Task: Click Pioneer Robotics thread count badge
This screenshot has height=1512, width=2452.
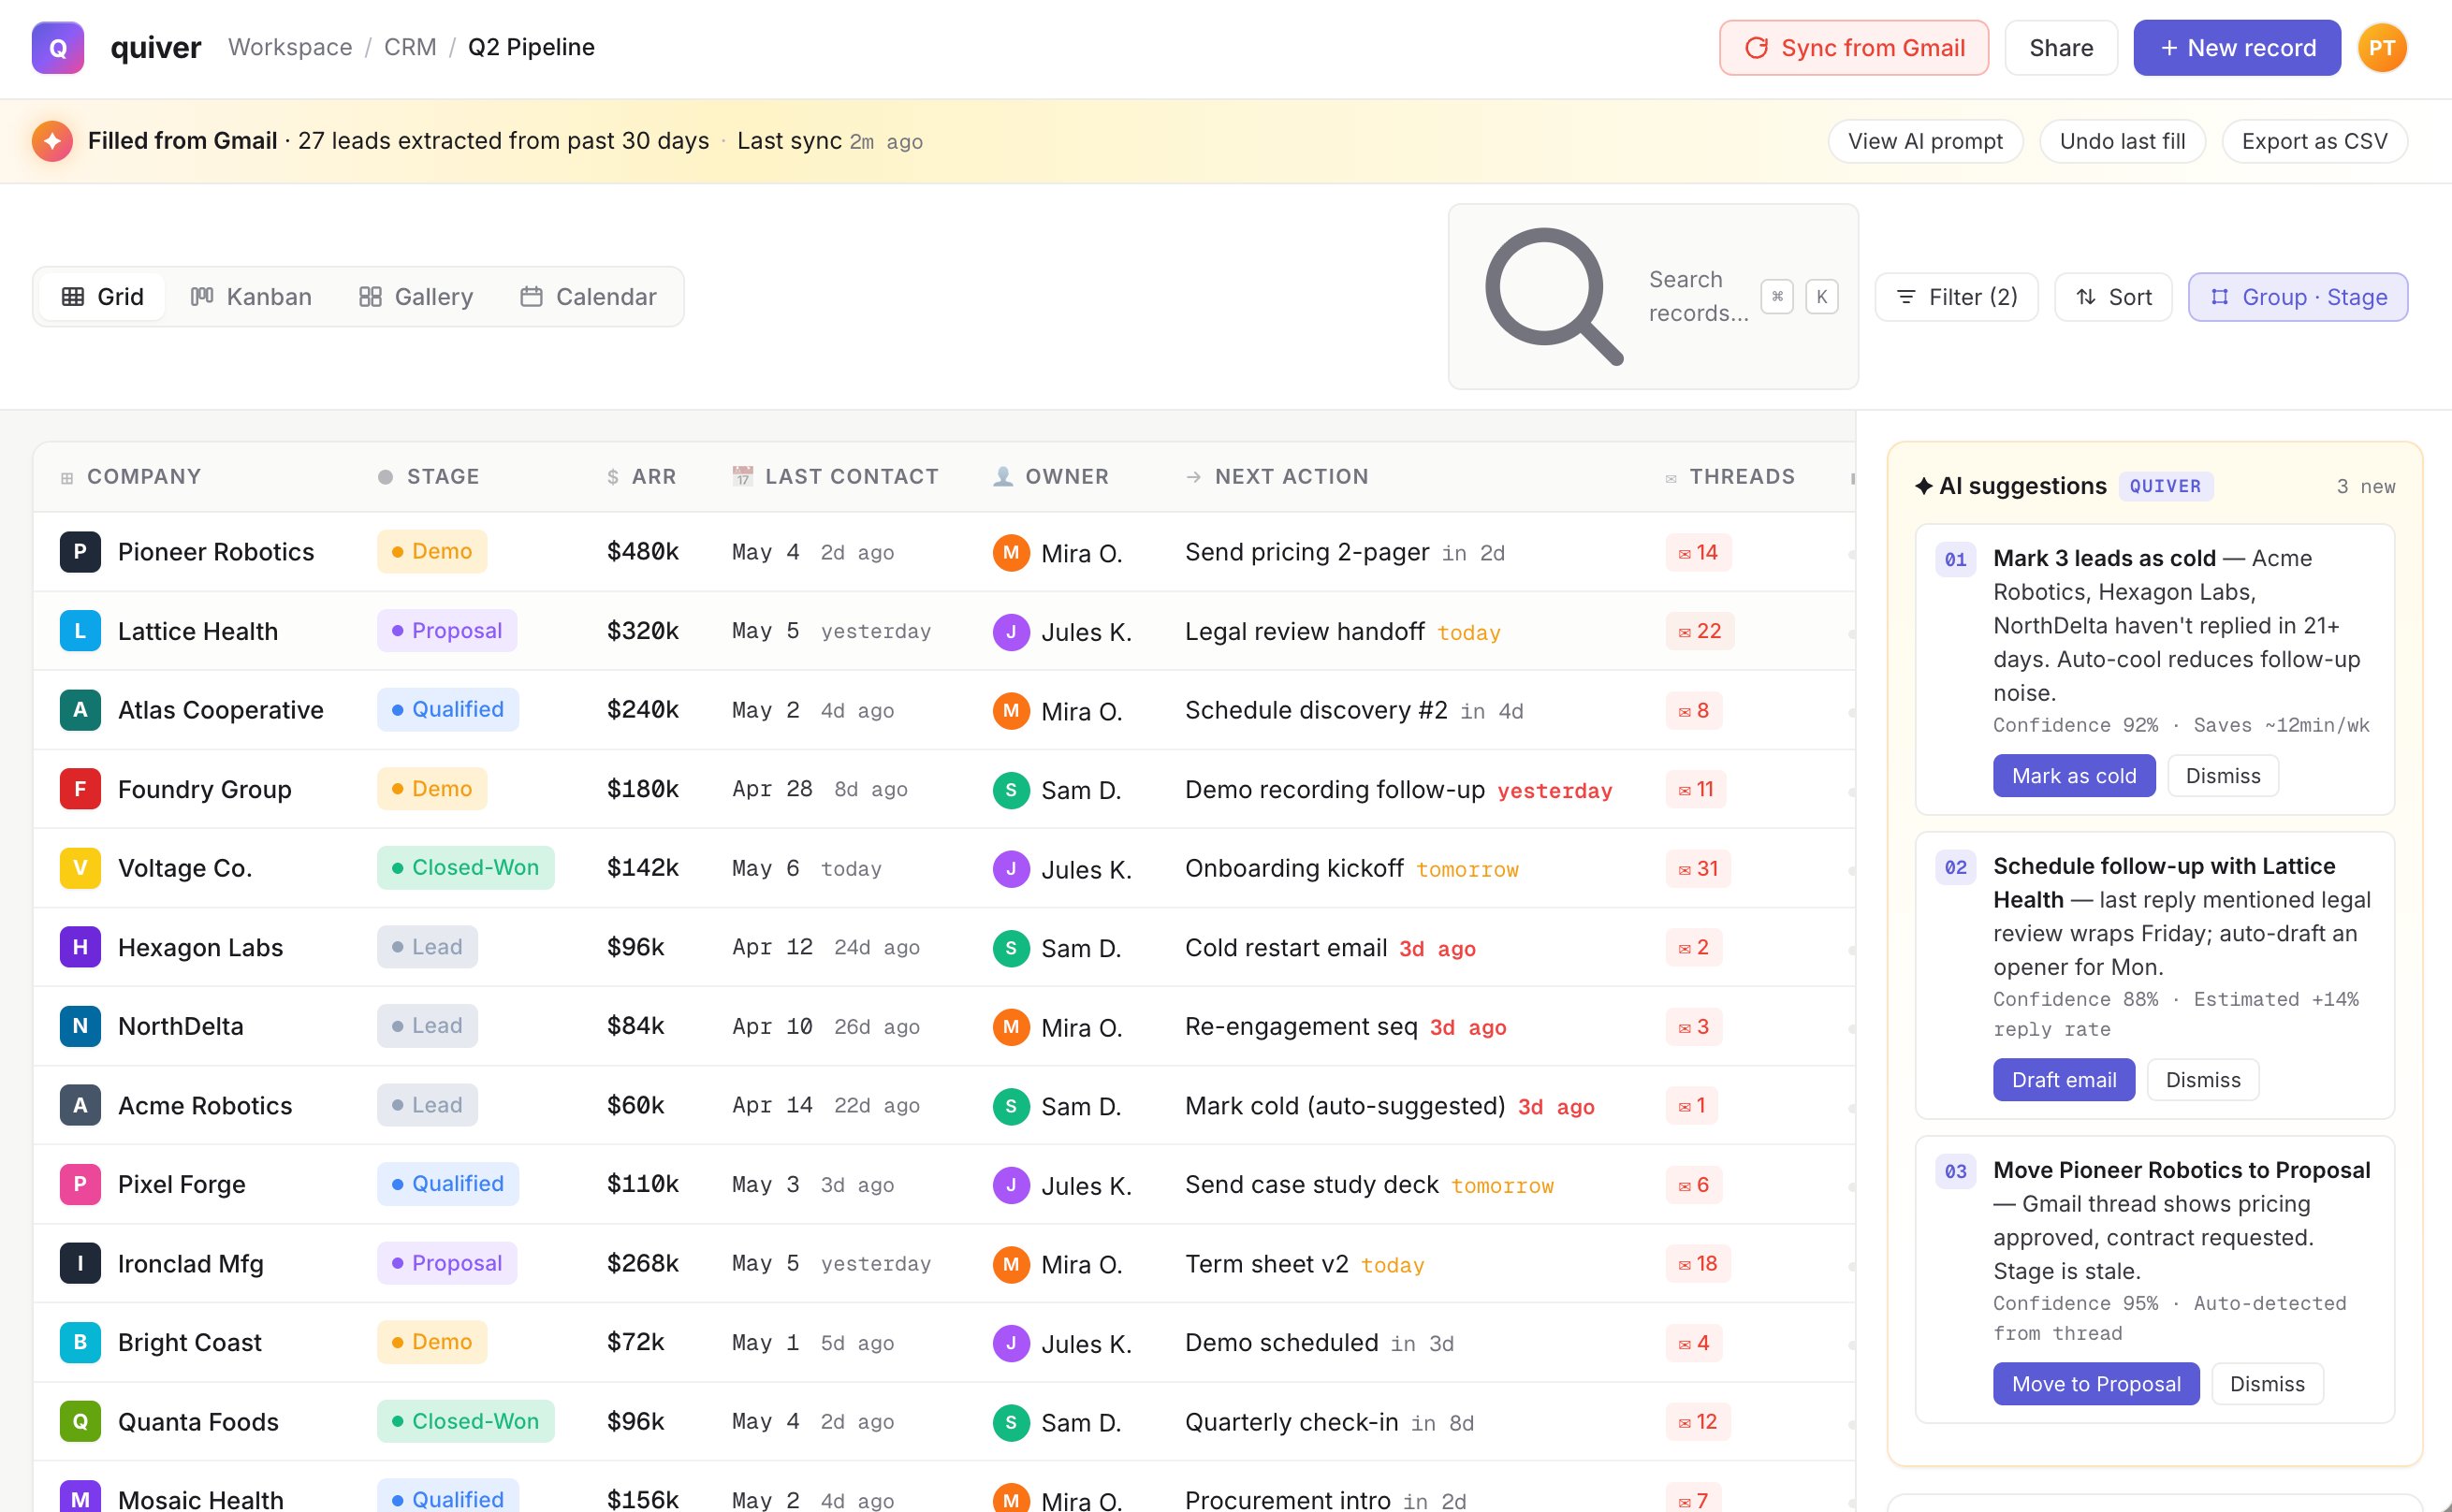Action: click(x=1698, y=552)
